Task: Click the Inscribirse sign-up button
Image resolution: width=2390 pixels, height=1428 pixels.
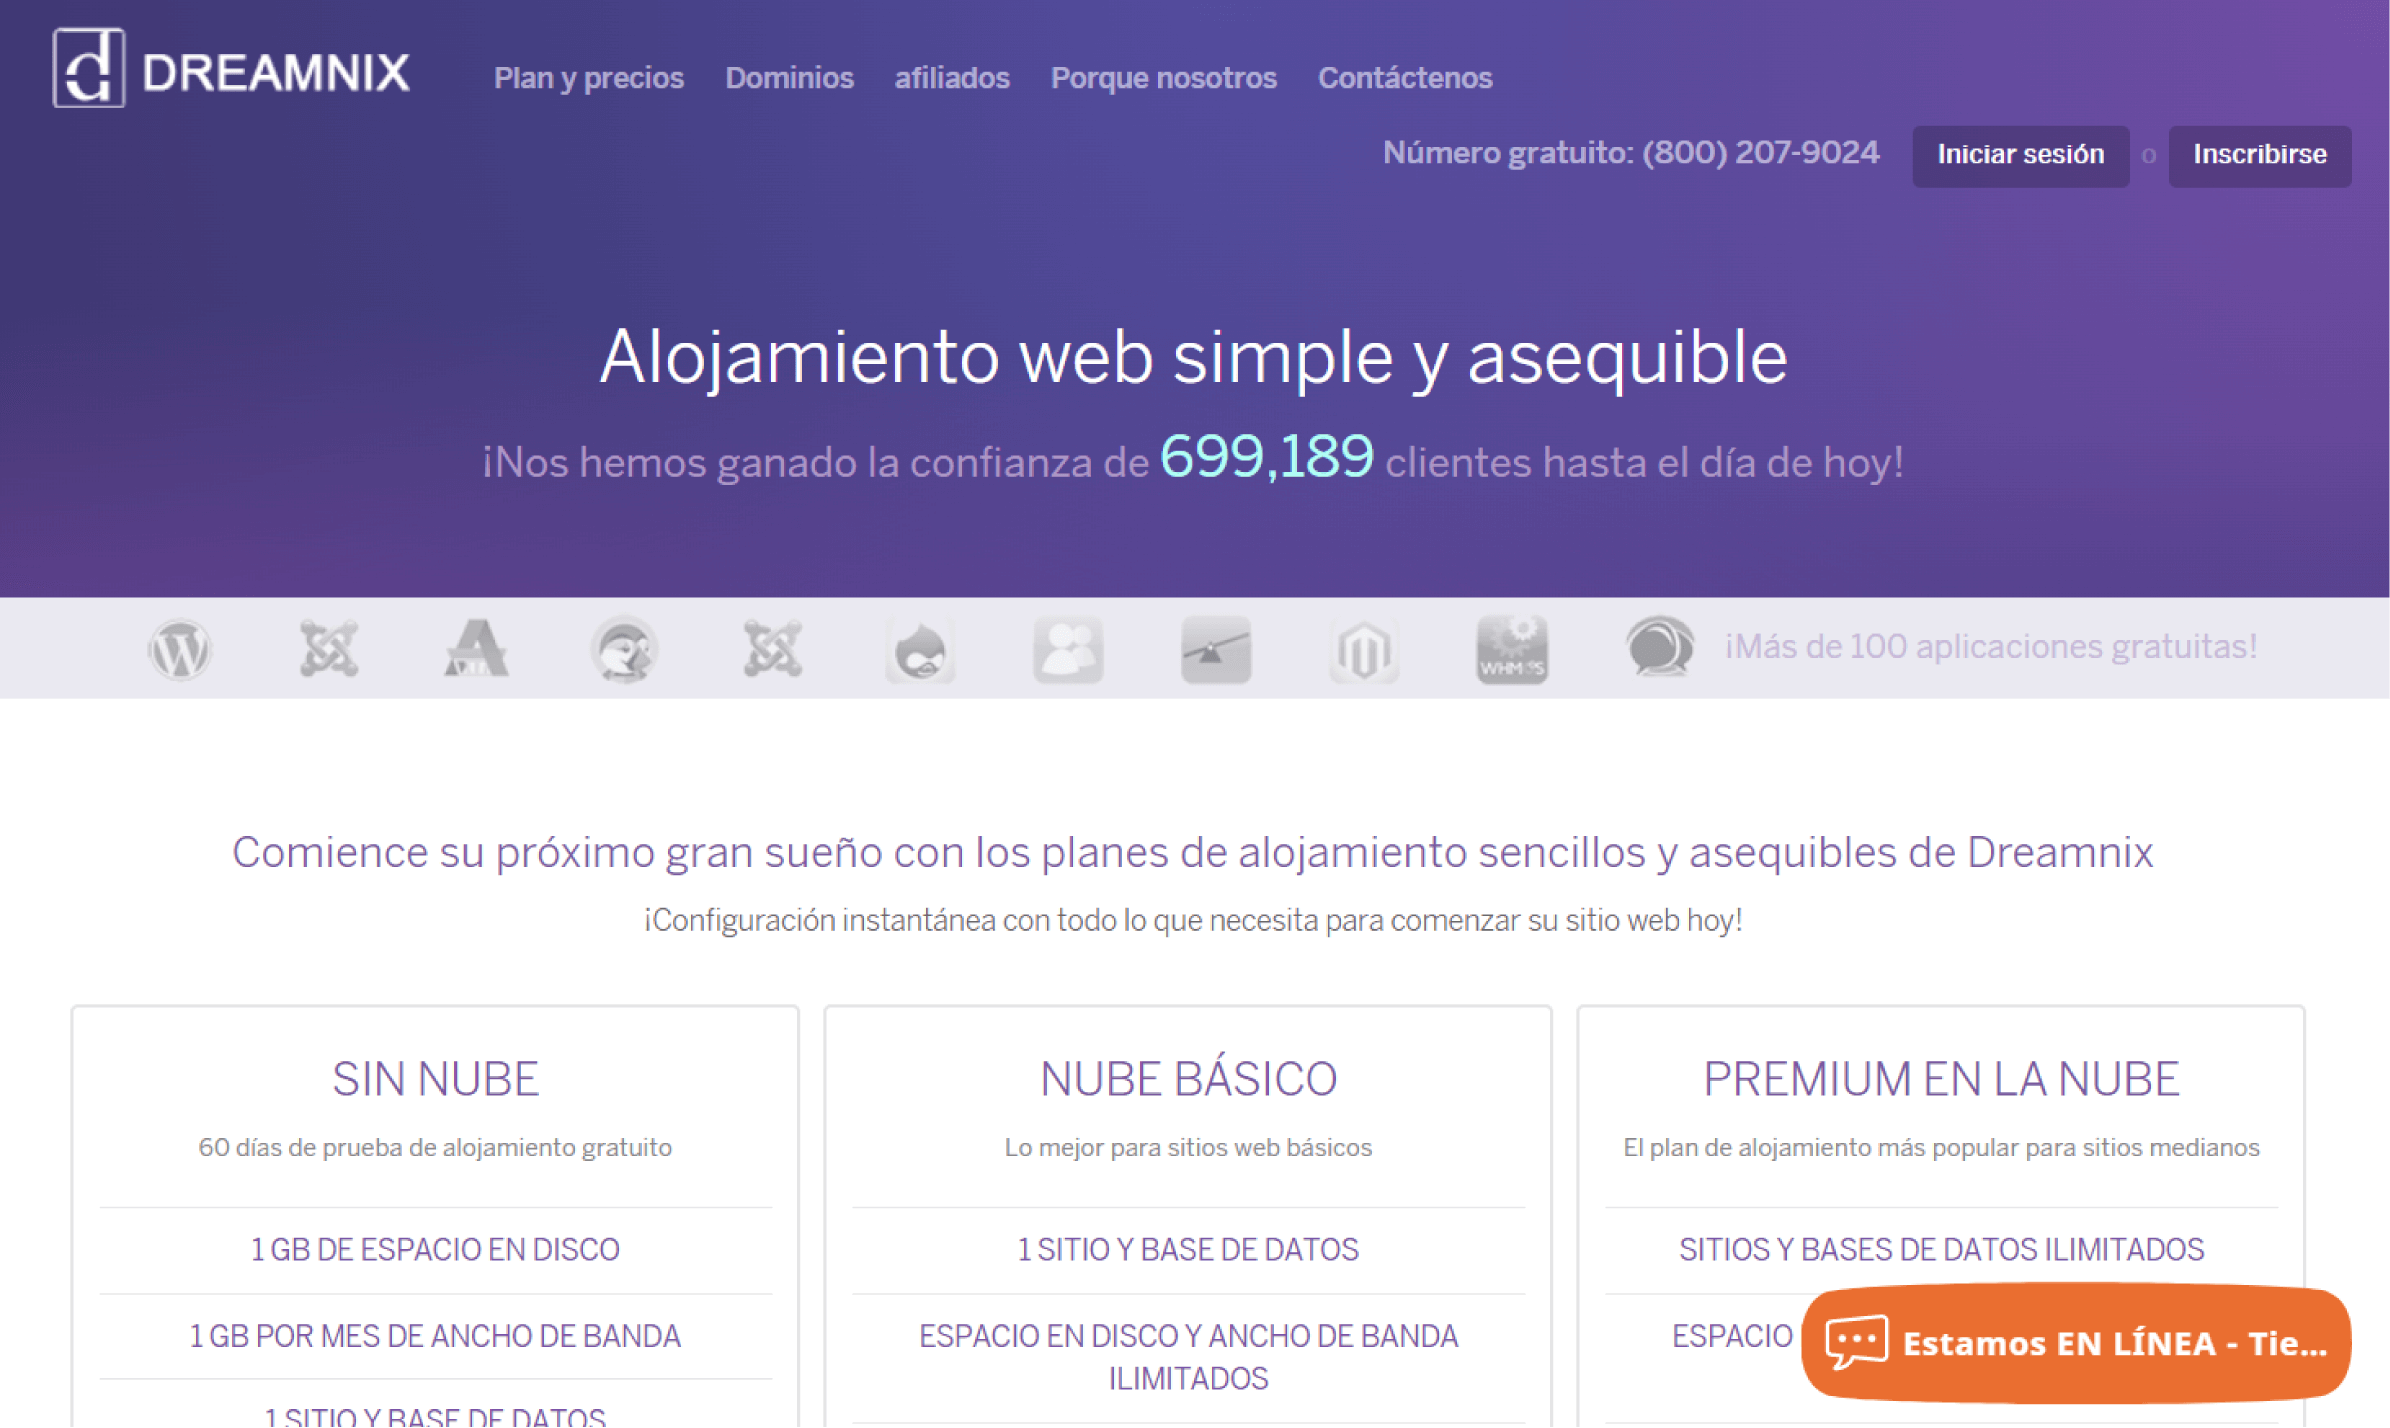Action: [2260, 155]
